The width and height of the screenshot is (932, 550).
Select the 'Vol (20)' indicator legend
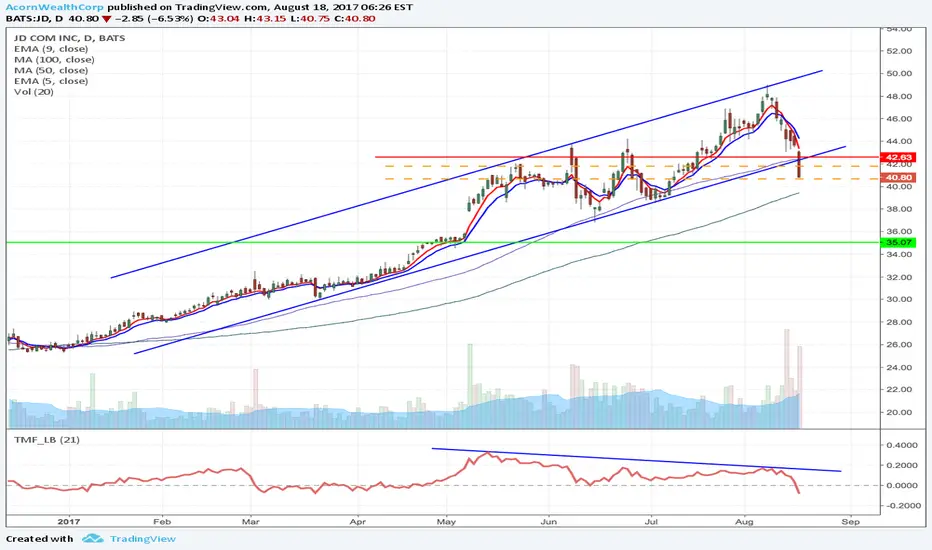tap(33, 92)
